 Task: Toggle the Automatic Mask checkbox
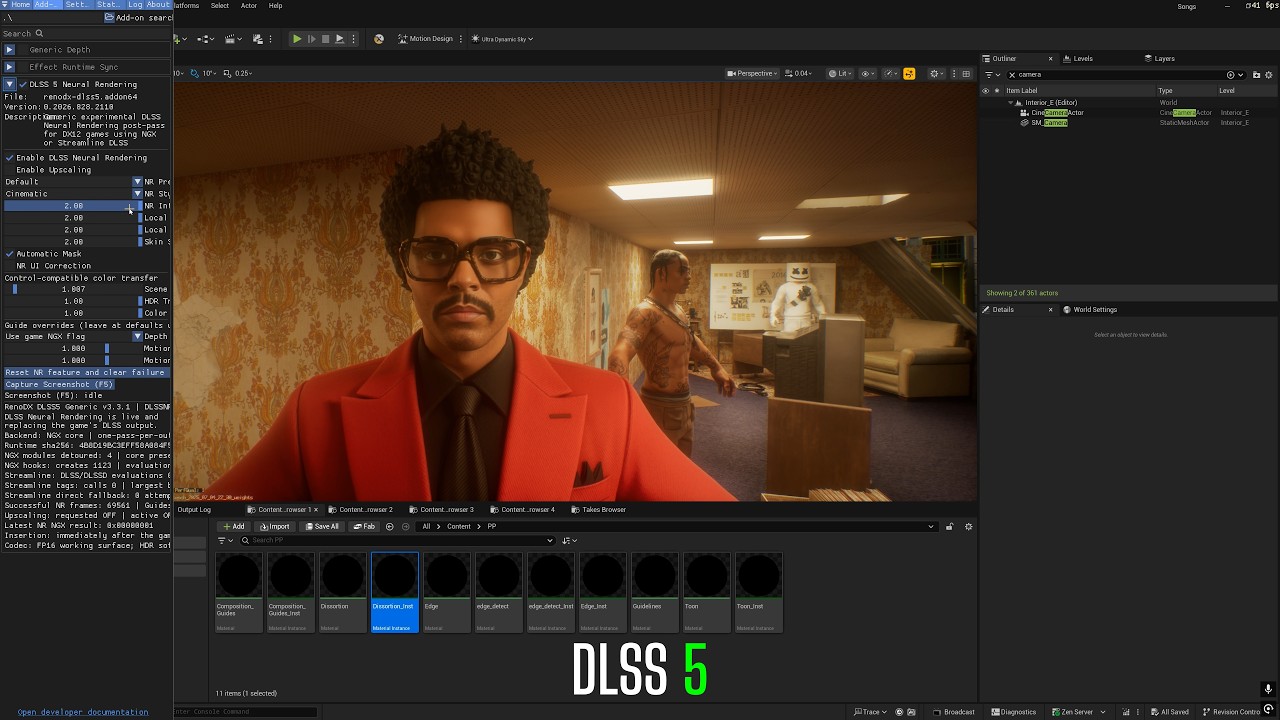click(10, 254)
